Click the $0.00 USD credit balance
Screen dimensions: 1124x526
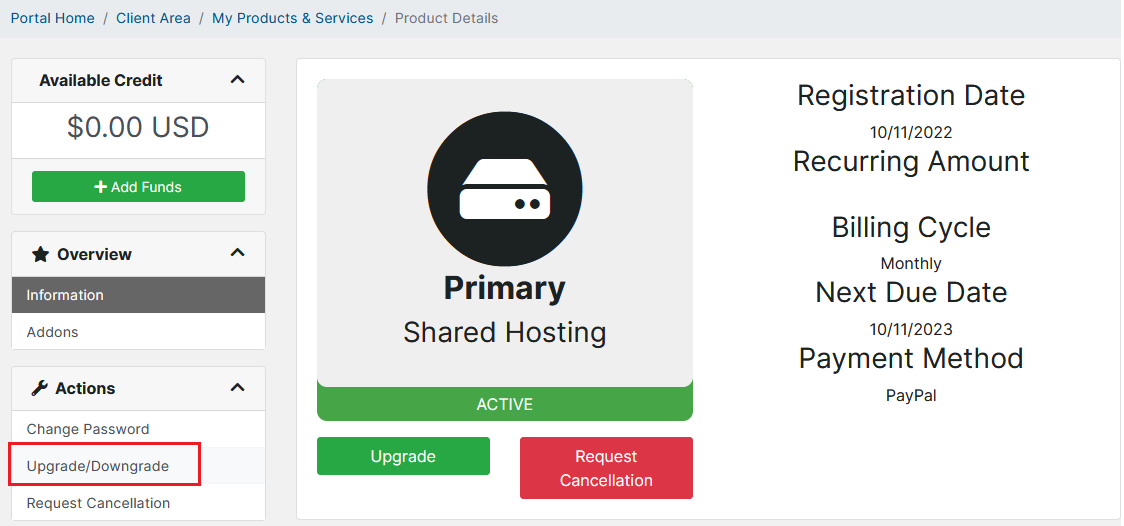tap(138, 128)
